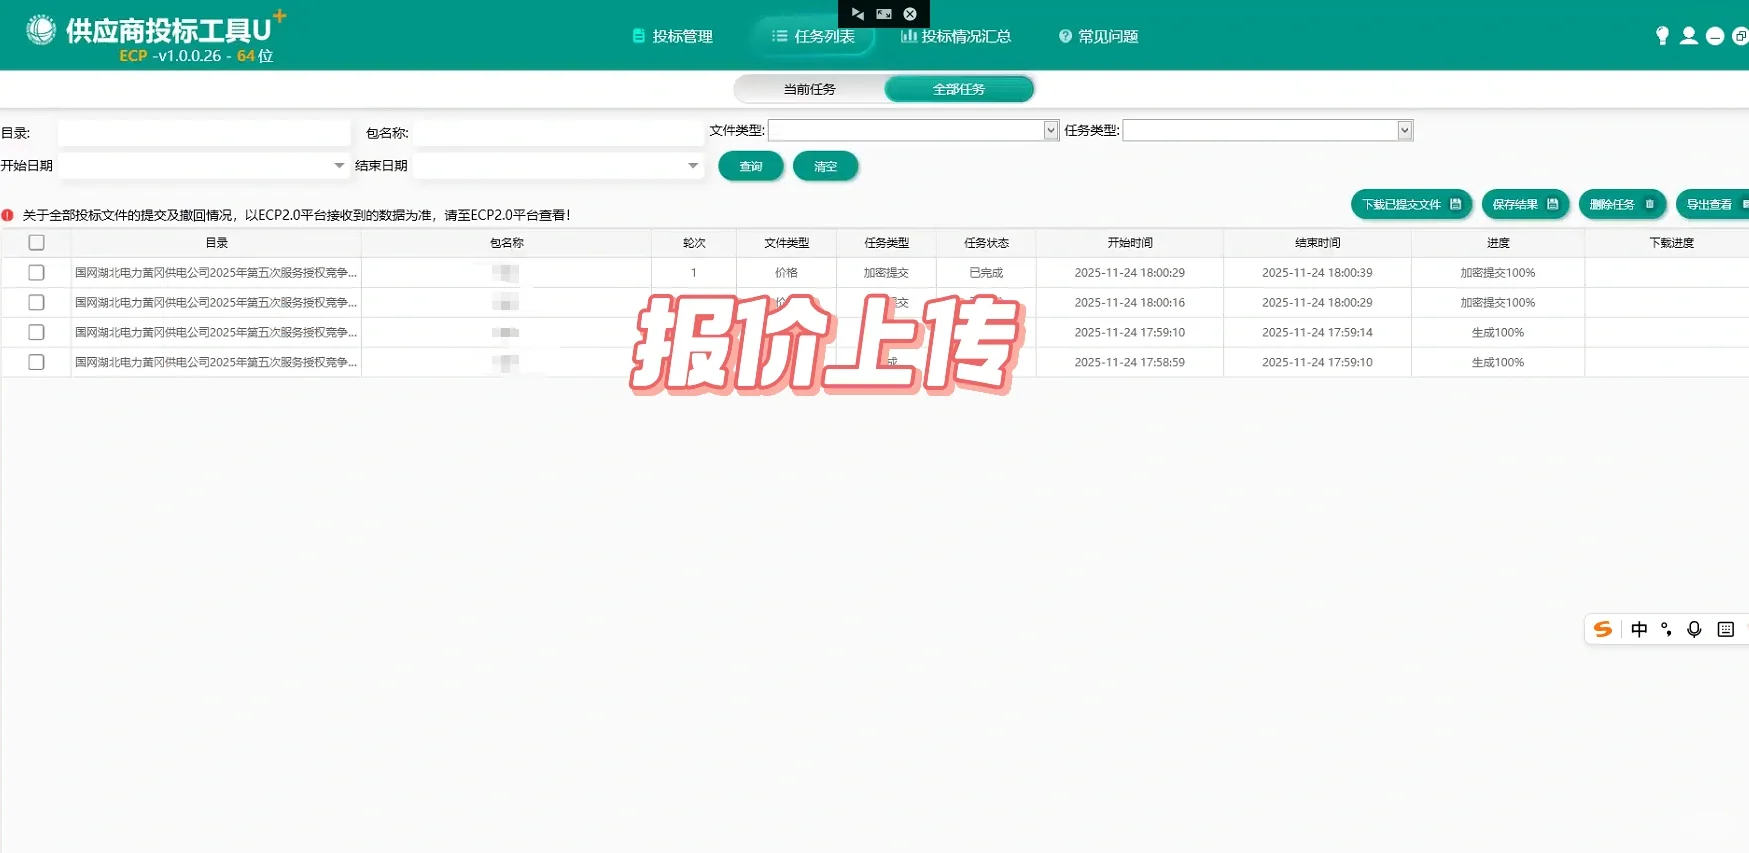The image size is (1749, 853).
Task: Open the 任务列表 menu
Action: [814, 36]
